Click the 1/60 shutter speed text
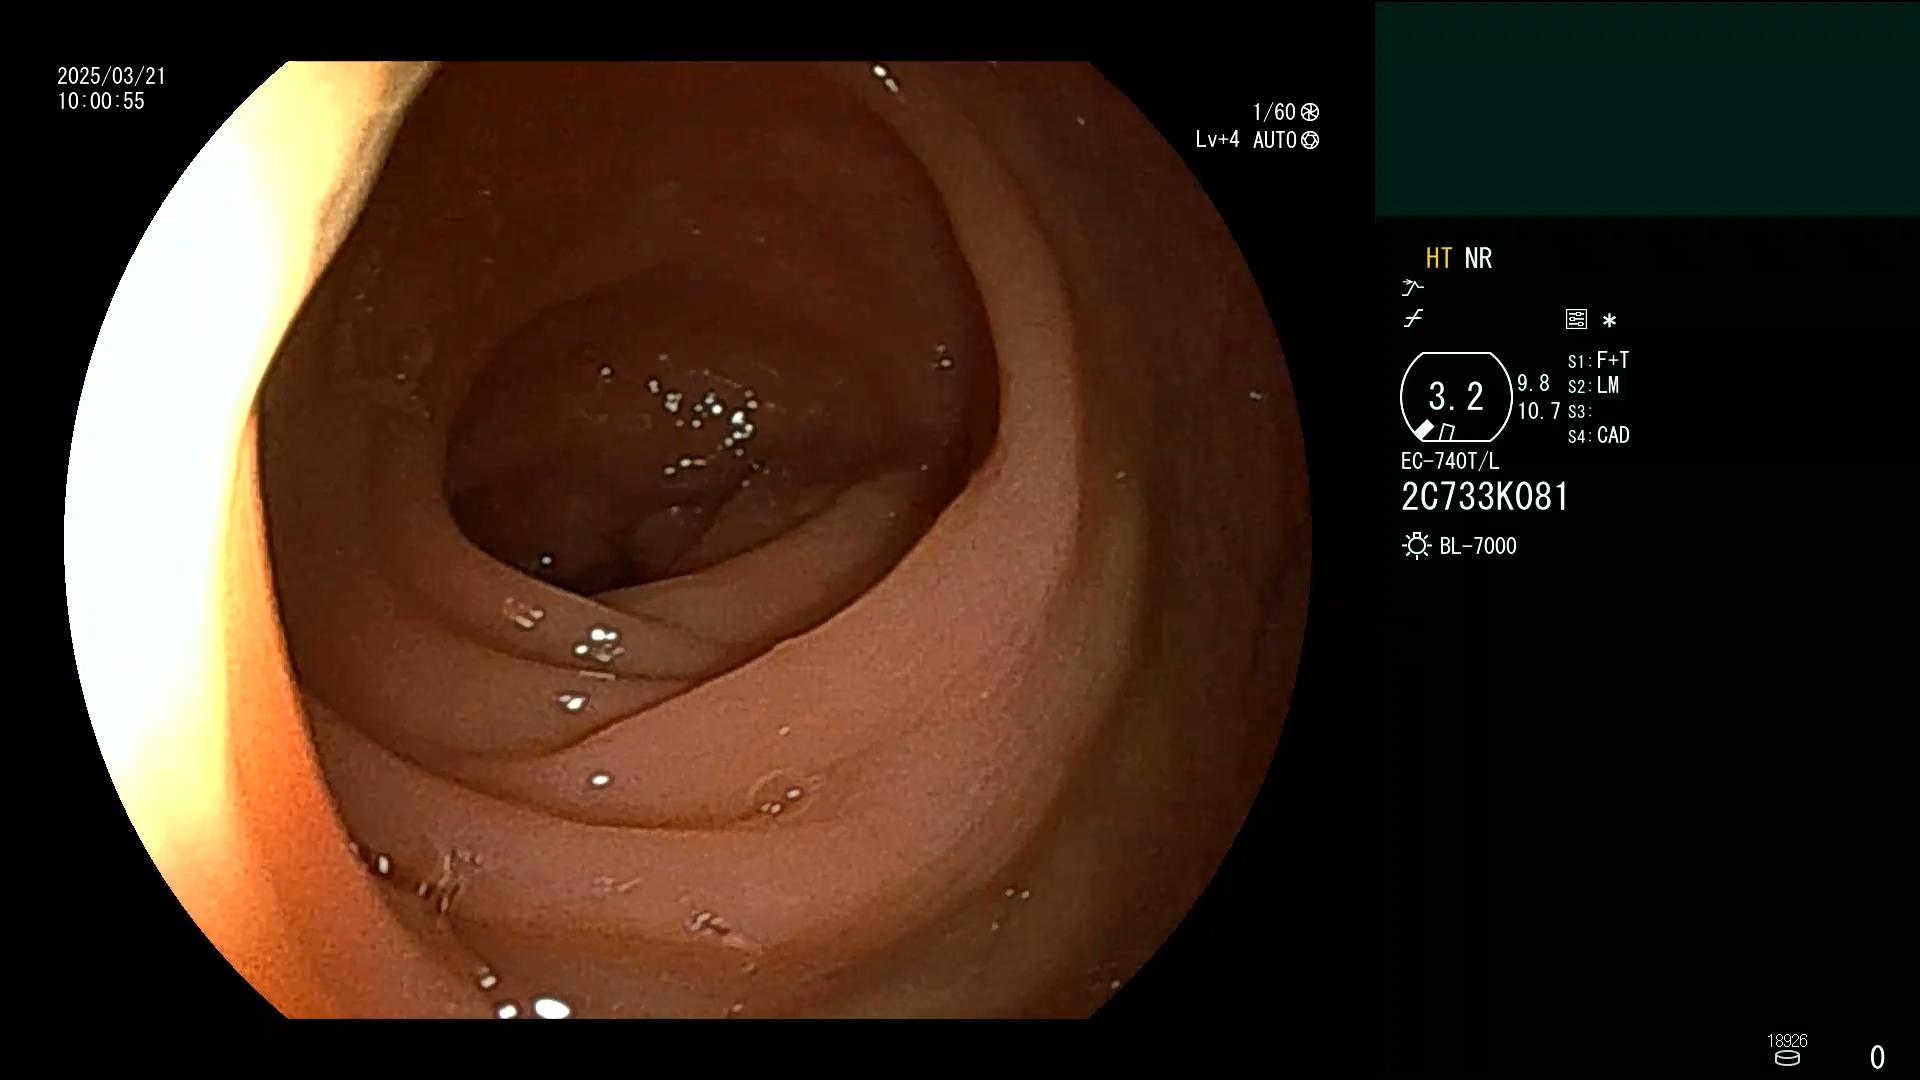Viewport: 1920px width, 1080px height. coord(1274,112)
